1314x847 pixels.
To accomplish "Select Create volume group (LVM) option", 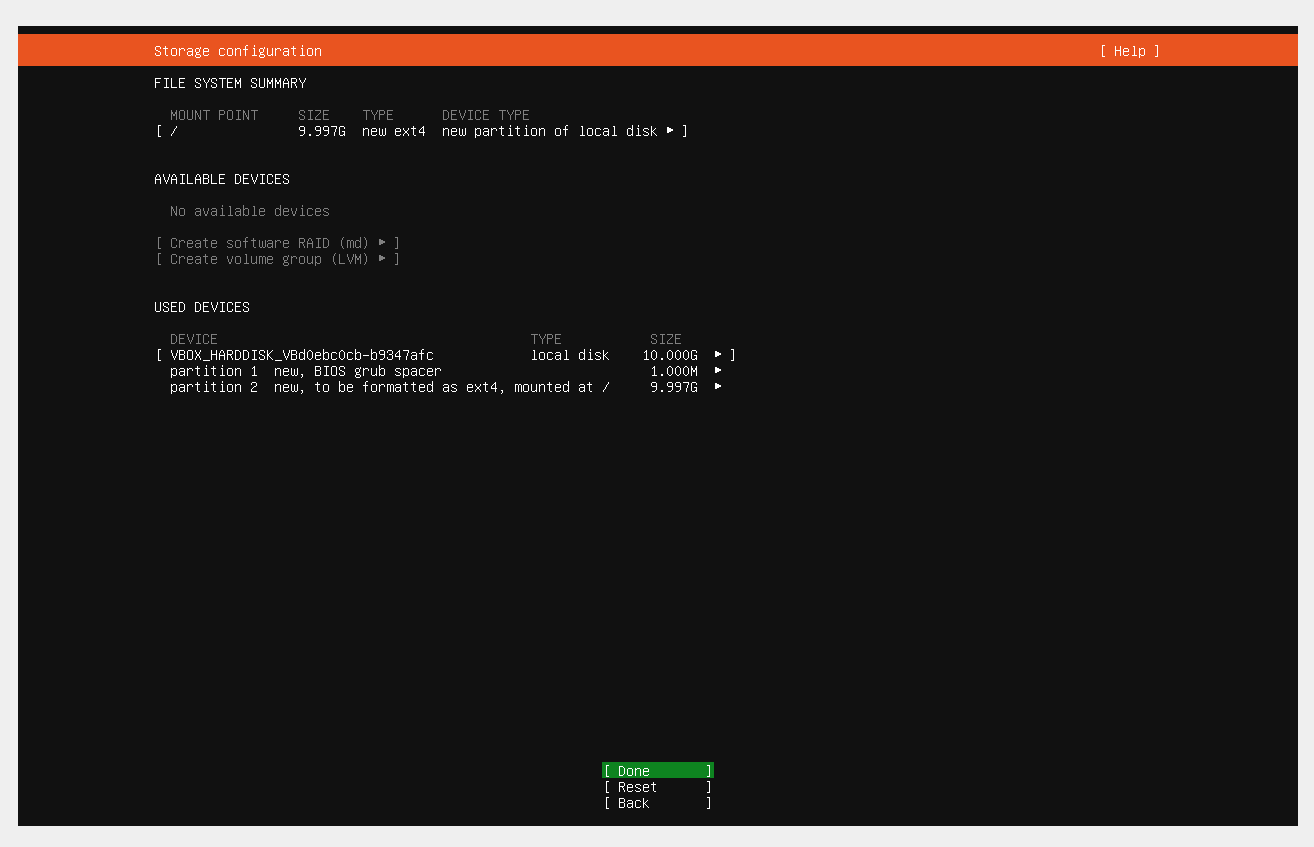I will (x=278, y=259).
